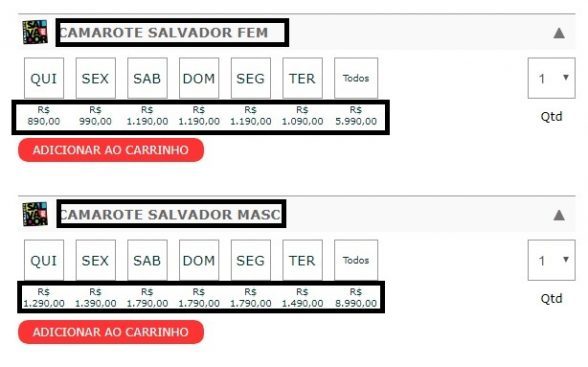Add MASC ticket with Adicionar ao Carrinho
Image resolution: width=588 pixels, height=367 pixels.
pyautogui.click(x=111, y=332)
